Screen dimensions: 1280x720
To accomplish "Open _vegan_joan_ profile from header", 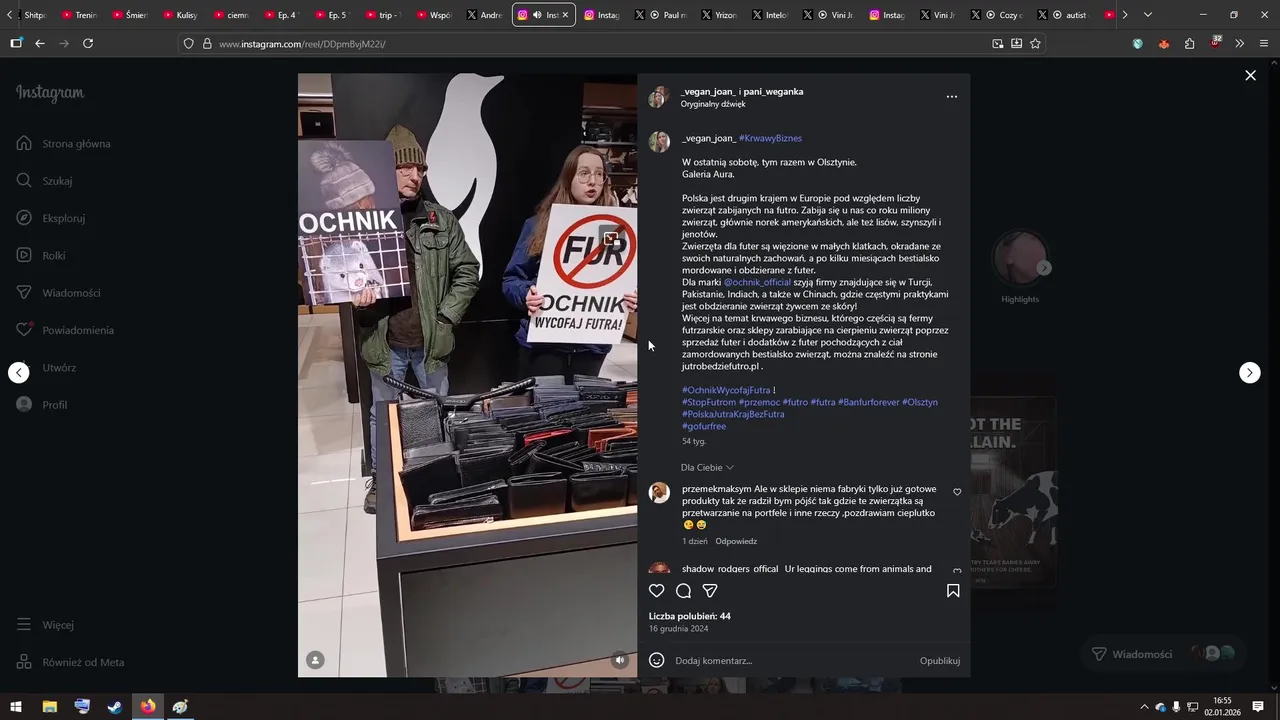I will (709, 91).
